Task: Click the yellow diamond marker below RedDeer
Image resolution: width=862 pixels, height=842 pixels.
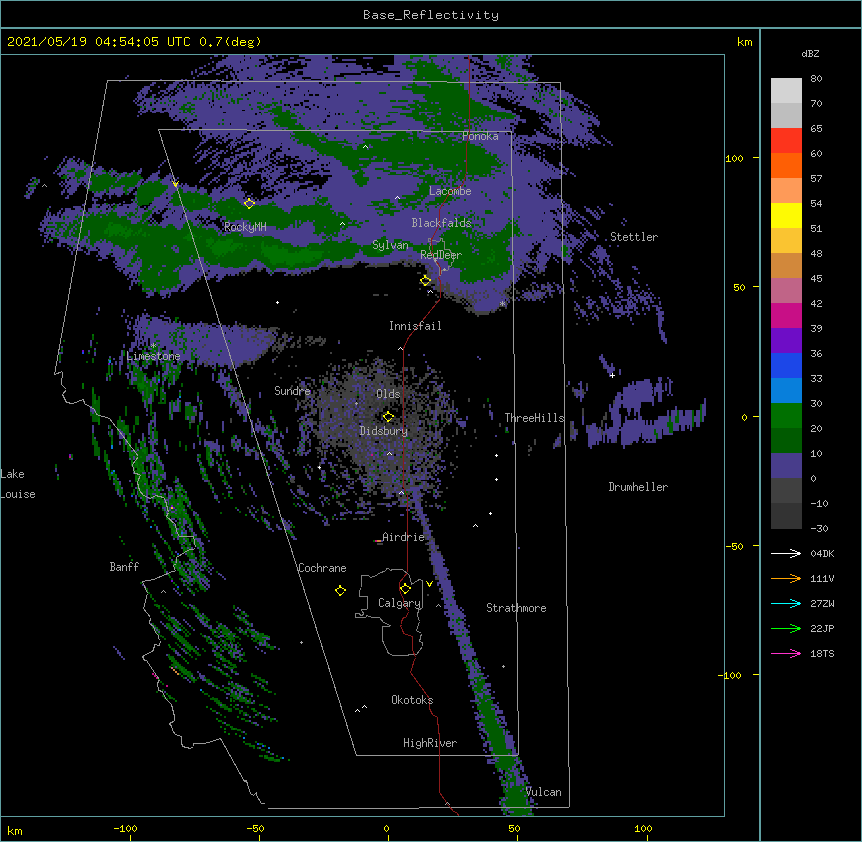Action: coord(426,280)
